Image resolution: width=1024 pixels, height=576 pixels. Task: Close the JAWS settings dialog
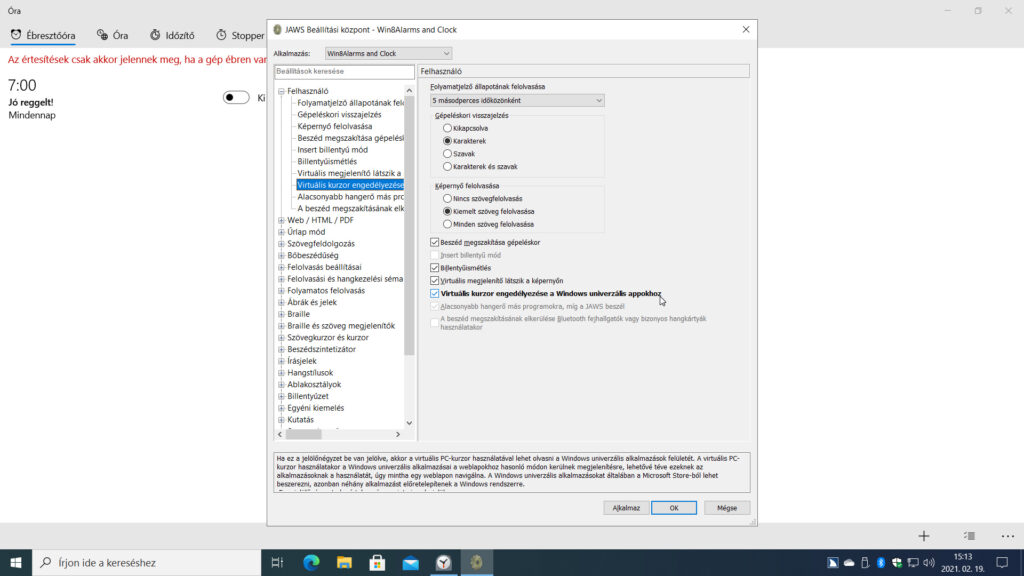click(x=746, y=29)
